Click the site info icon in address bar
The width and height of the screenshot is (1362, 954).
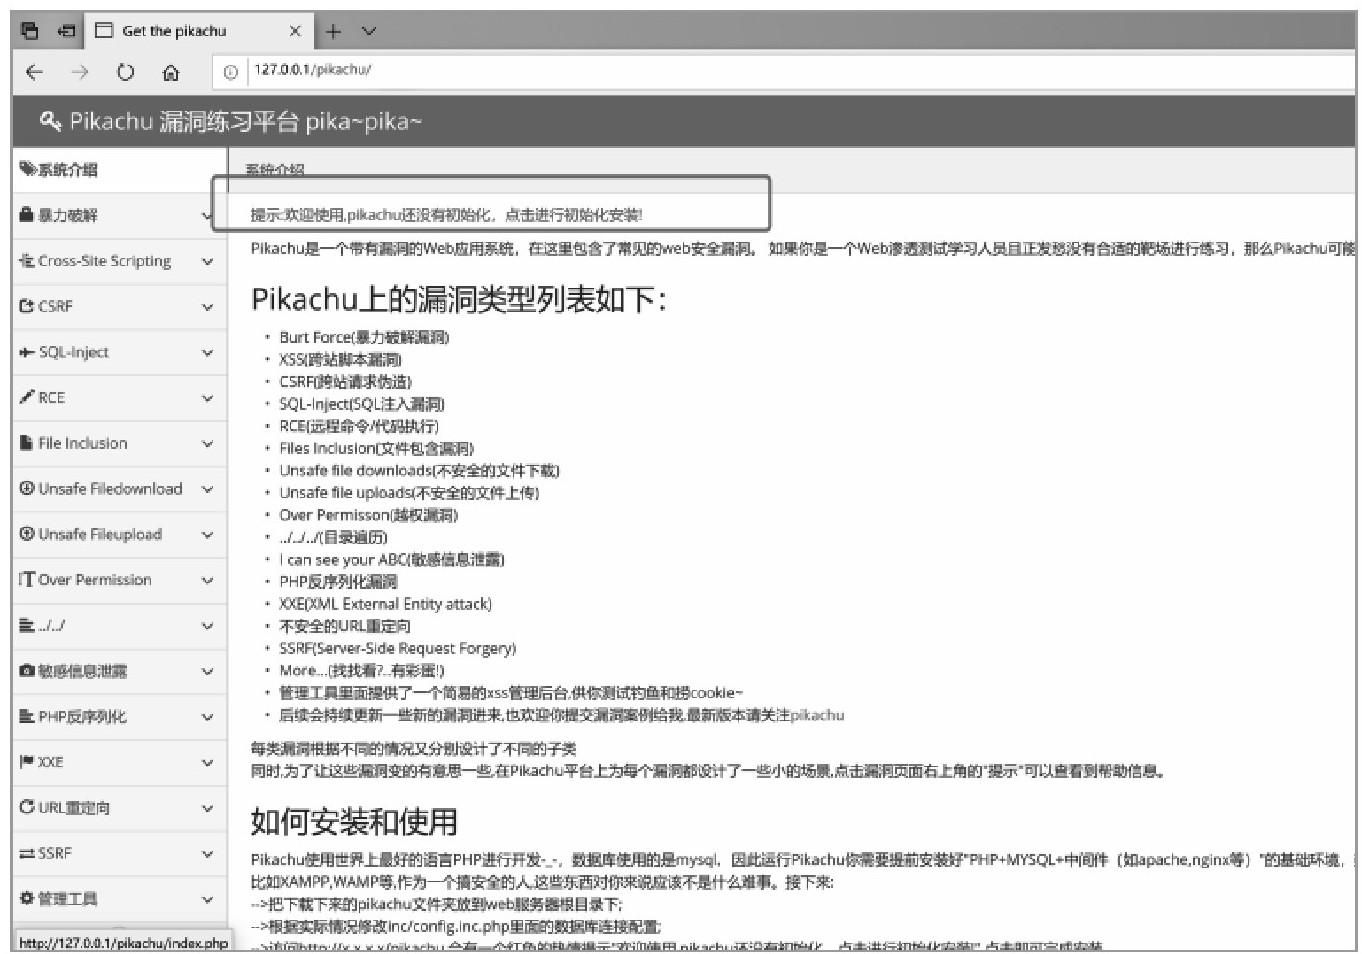point(231,72)
